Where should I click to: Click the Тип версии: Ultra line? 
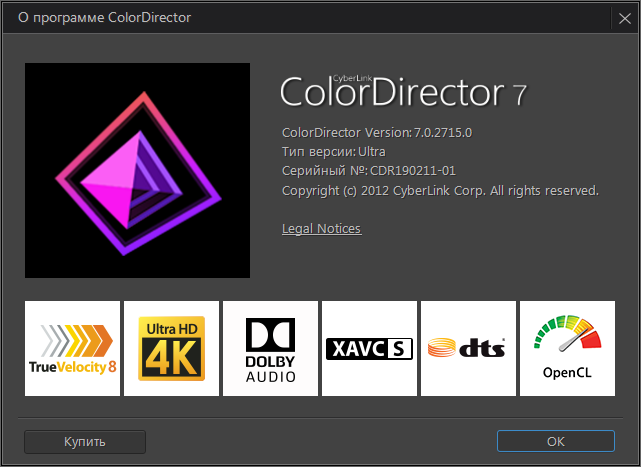[x=336, y=151]
